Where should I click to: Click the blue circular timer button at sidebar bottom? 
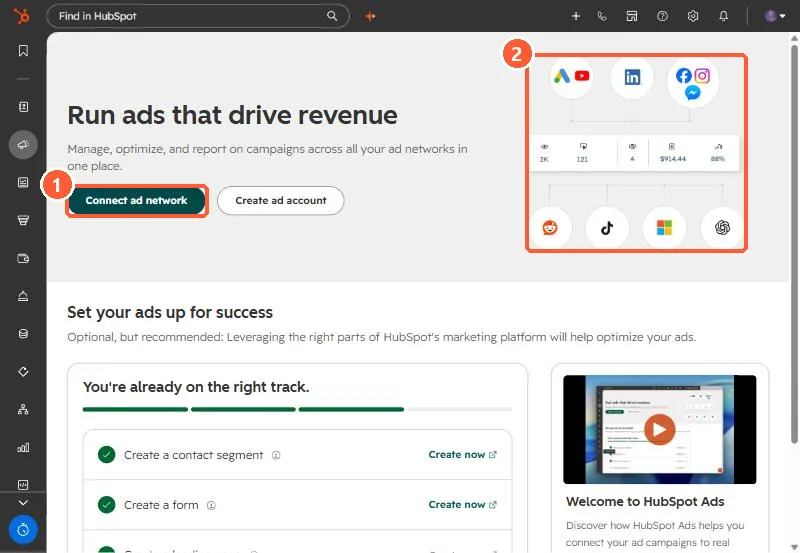[x=23, y=530]
